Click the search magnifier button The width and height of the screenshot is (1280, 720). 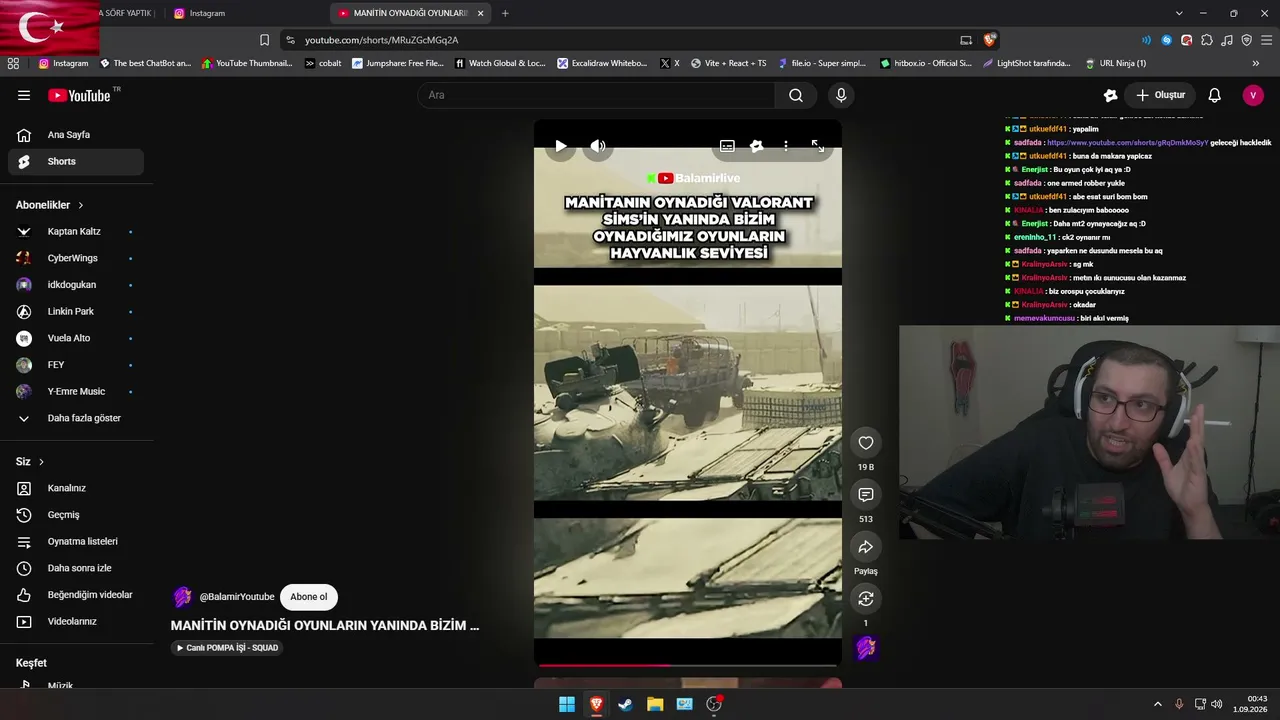796,95
